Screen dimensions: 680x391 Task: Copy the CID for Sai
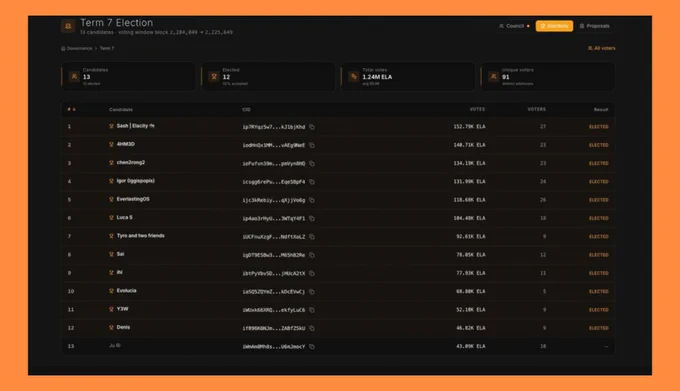pos(312,255)
